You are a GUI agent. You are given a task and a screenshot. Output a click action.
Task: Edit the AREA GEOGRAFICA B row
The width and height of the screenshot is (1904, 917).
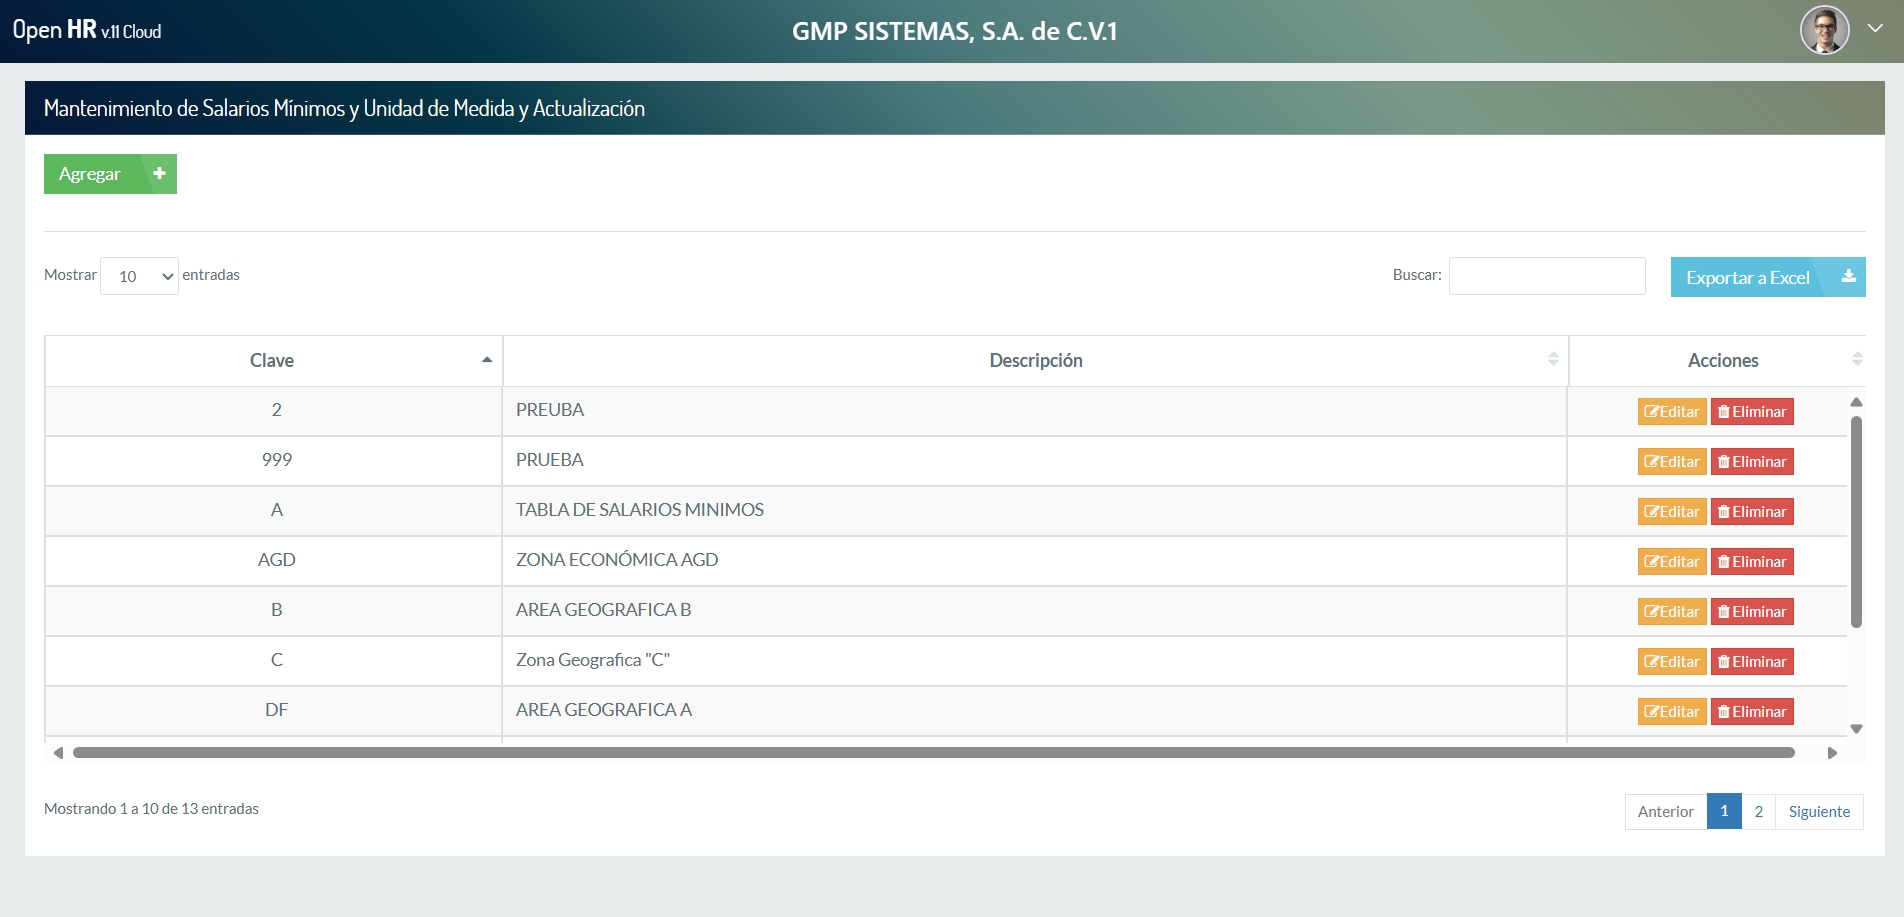tap(1672, 612)
